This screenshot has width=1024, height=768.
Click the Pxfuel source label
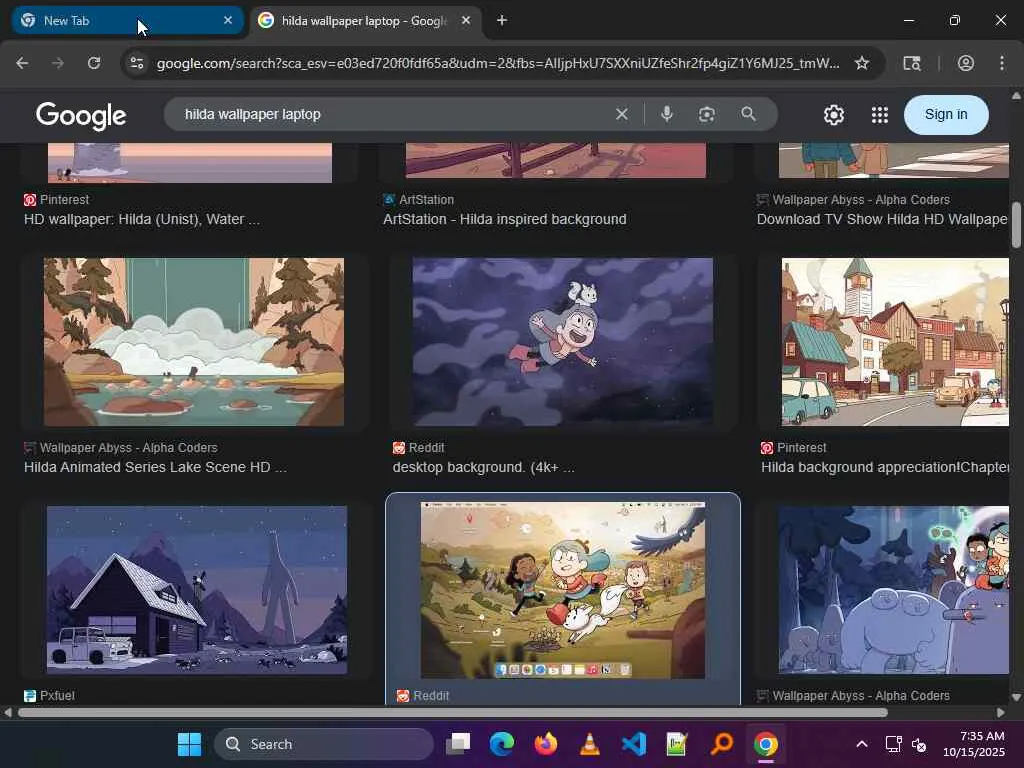(49, 696)
